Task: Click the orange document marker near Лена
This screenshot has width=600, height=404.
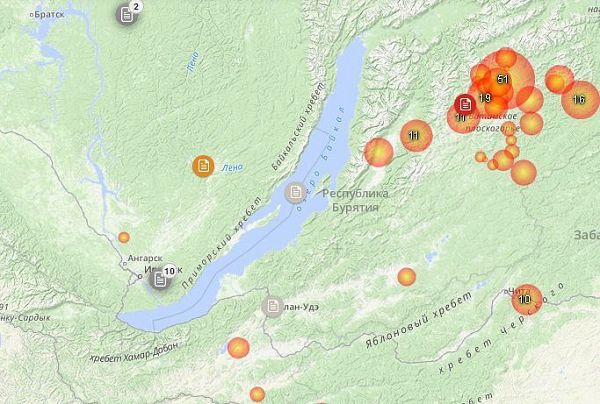Action: 203,166
